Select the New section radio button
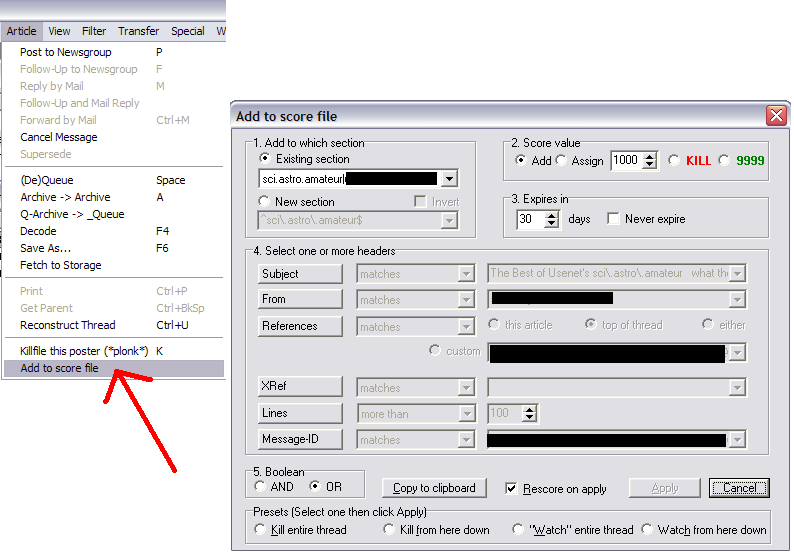Screen dimensions: 794x552 click(x=265, y=202)
